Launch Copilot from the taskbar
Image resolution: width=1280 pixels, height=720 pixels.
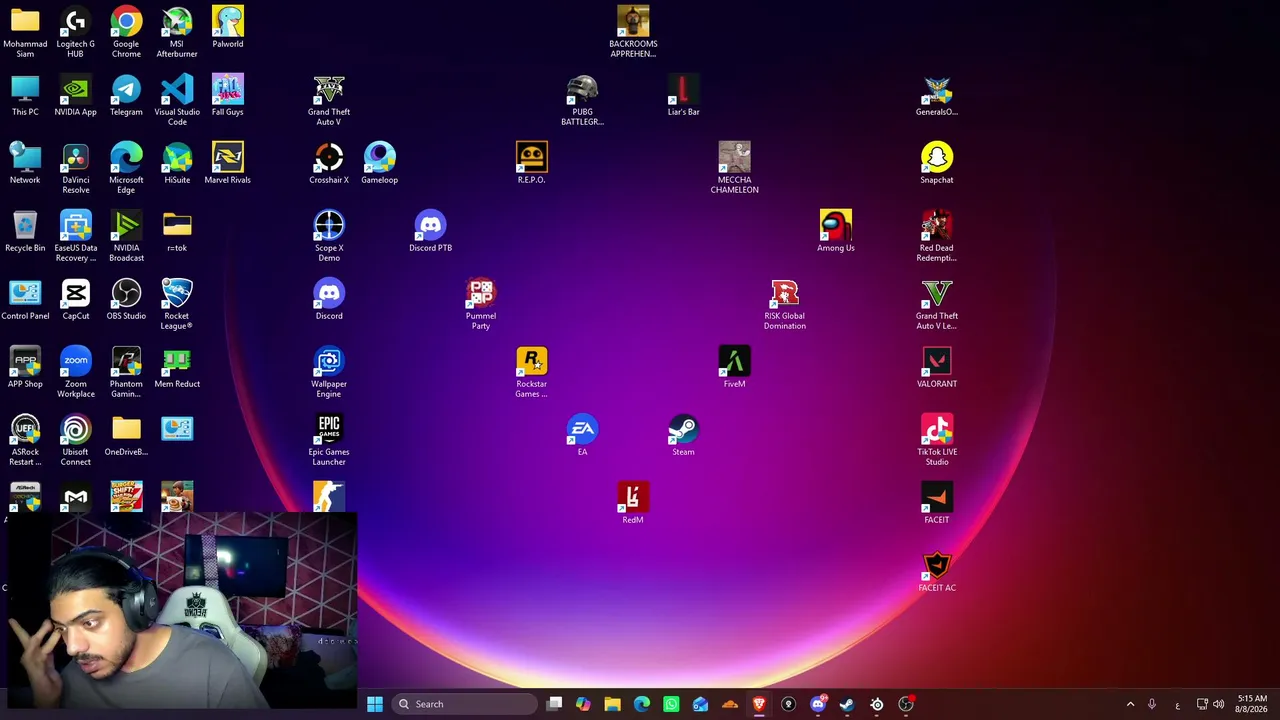click(x=583, y=704)
